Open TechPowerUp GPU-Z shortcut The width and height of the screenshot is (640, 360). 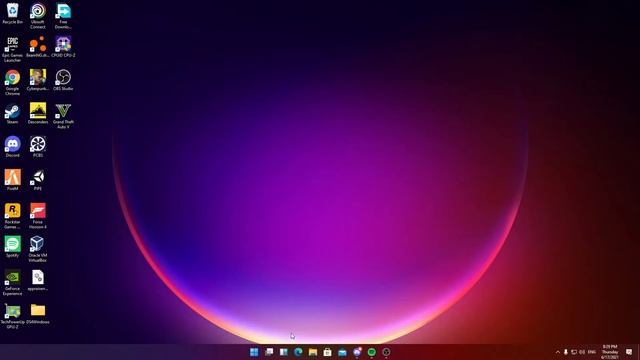13,316
